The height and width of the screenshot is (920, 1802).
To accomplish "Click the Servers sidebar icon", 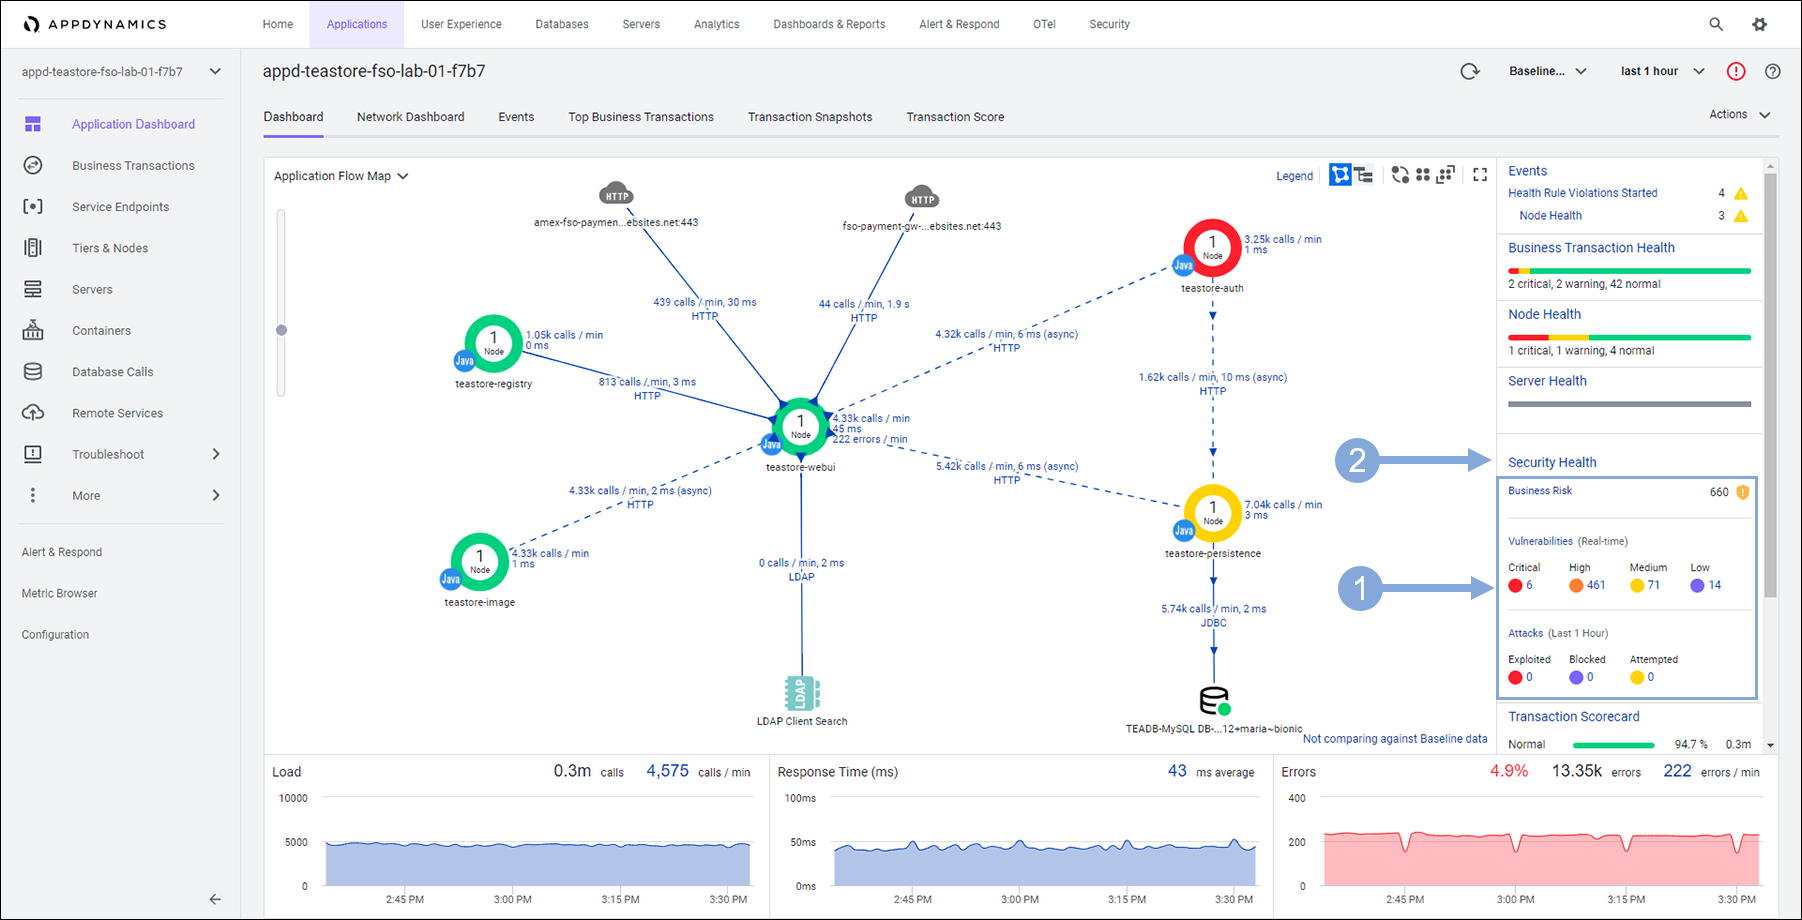I will [x=33, y=289].
